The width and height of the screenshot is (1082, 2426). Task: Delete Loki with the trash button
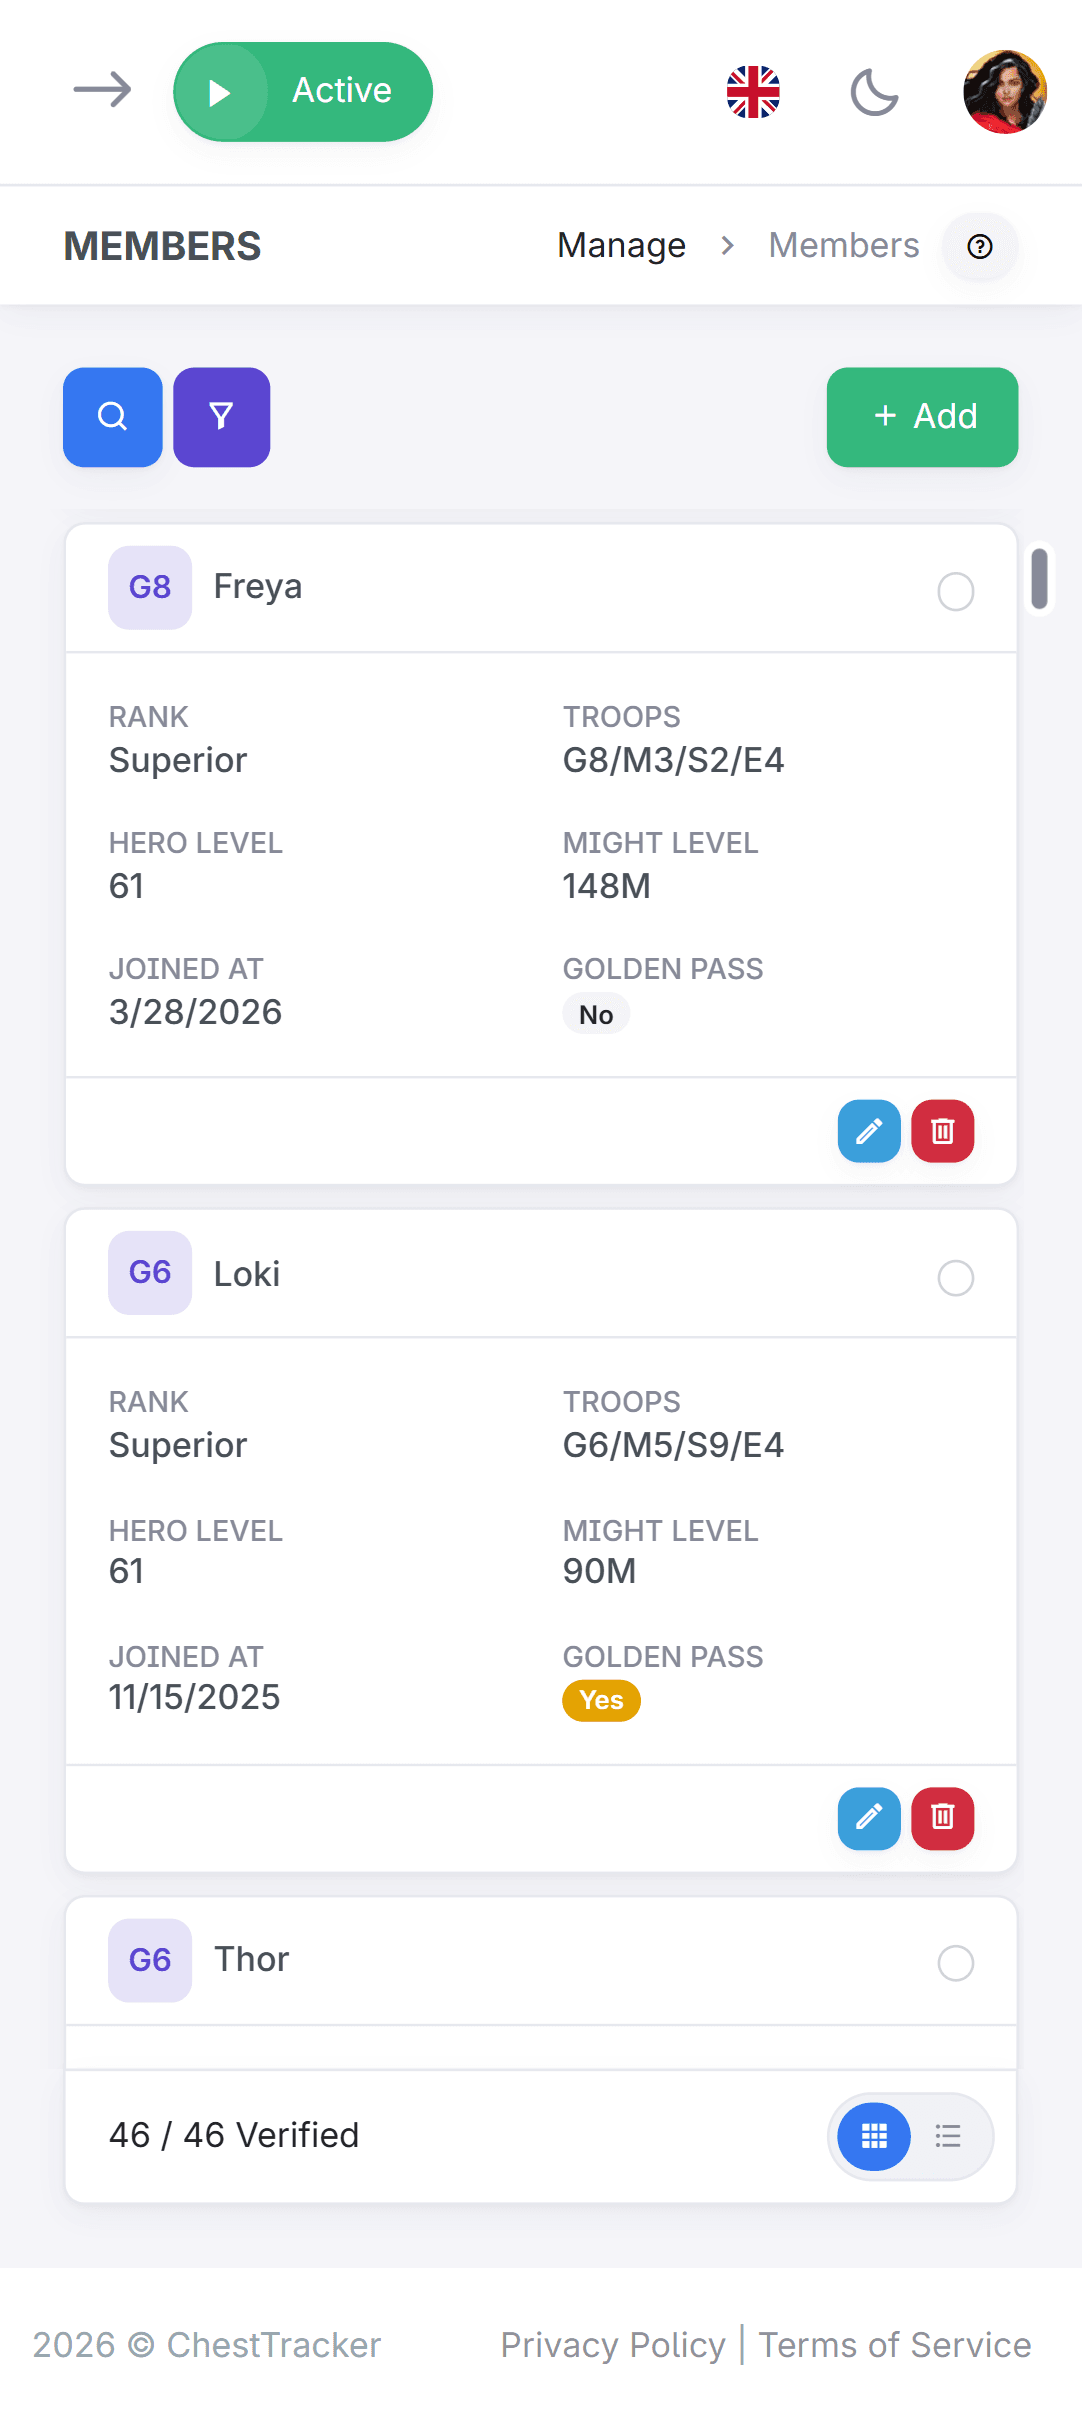coord(943,1817)
